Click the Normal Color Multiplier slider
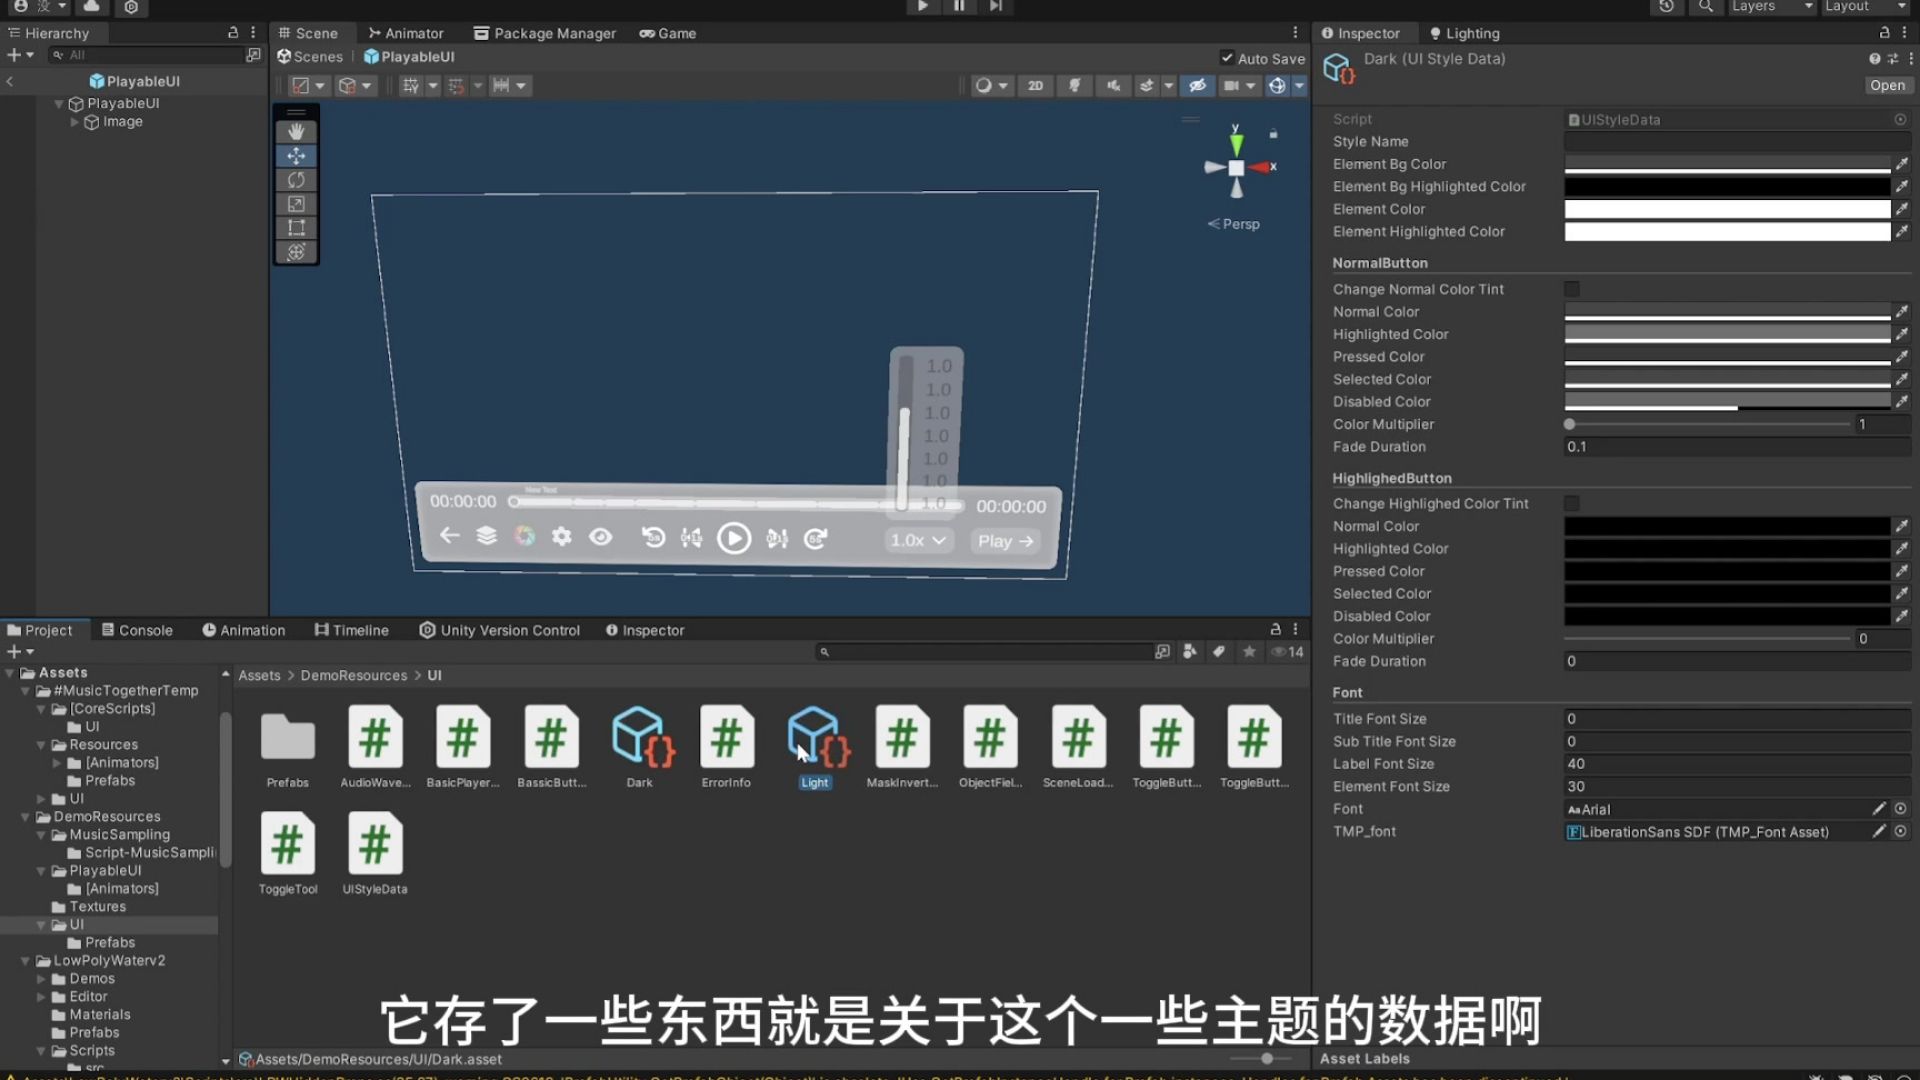1920x1080 pixels. (1708, 424)
